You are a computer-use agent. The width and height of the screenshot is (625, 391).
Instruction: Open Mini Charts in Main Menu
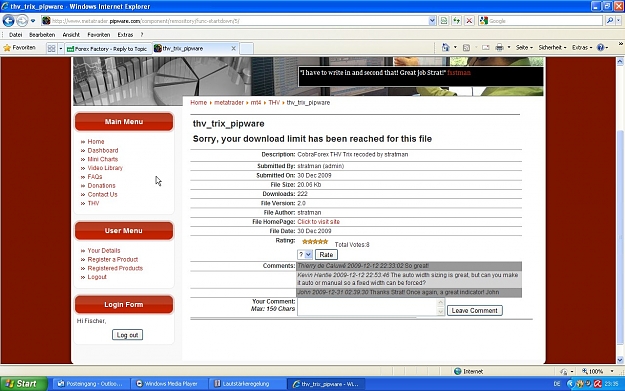103,159
